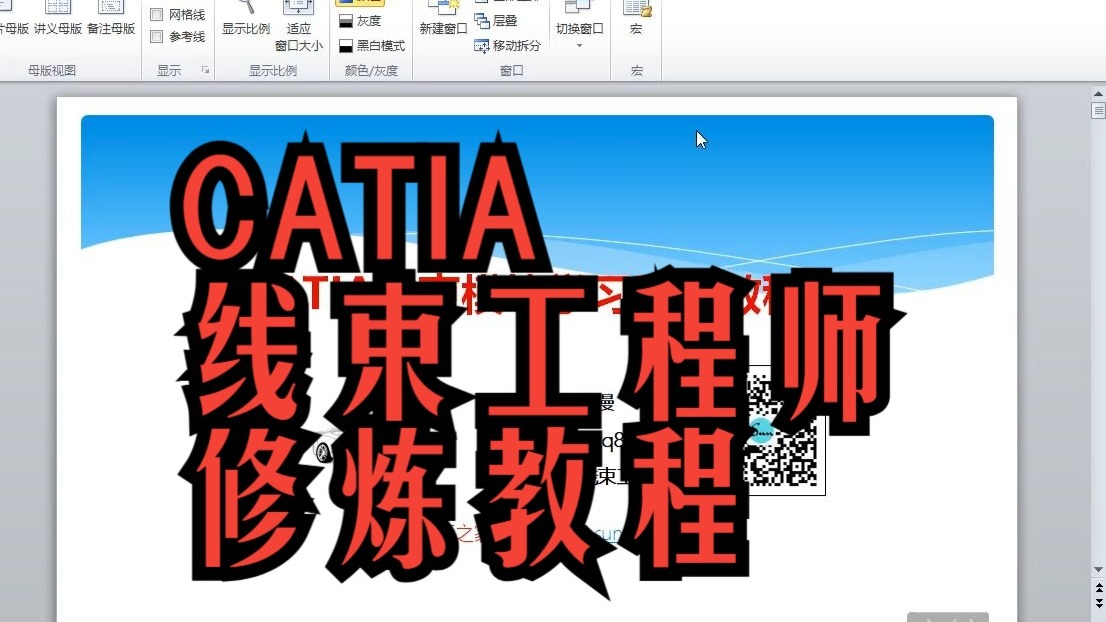Click the vertical scrollbar up arrow
This screenshot has width=1106, height=622.
1098,93
